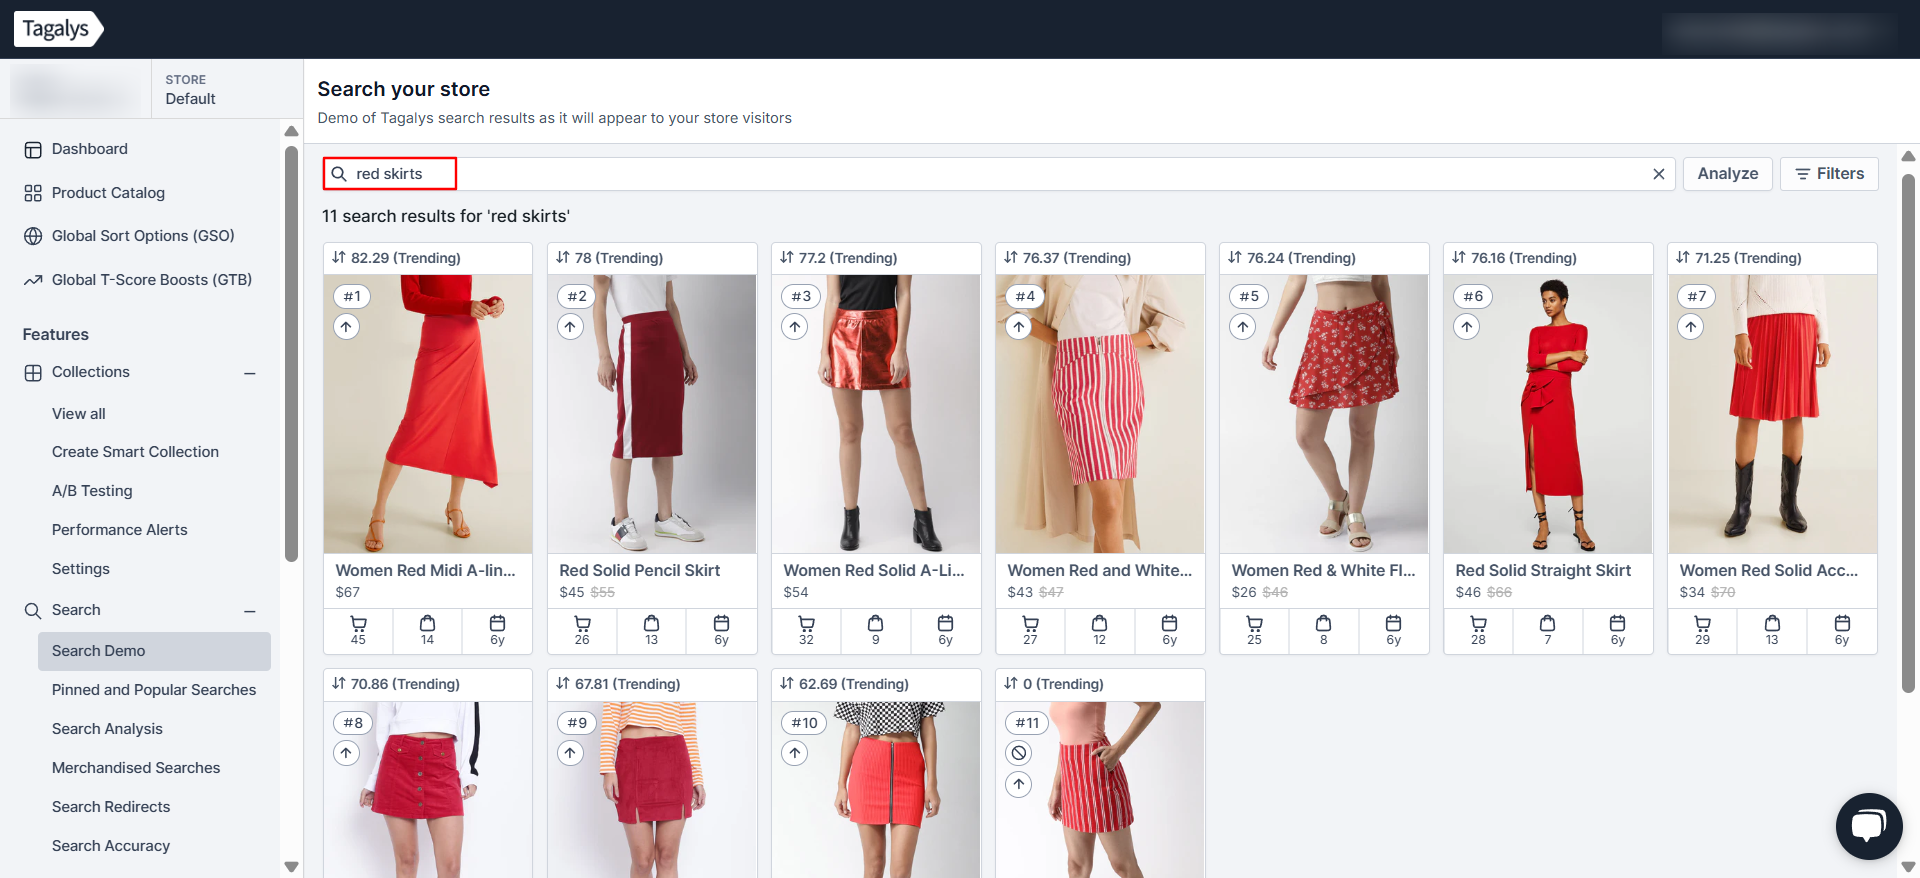Open Search Accuracy
This screenshot has height=878, width=1920.
pyautogui.click(x=111, y=846)
